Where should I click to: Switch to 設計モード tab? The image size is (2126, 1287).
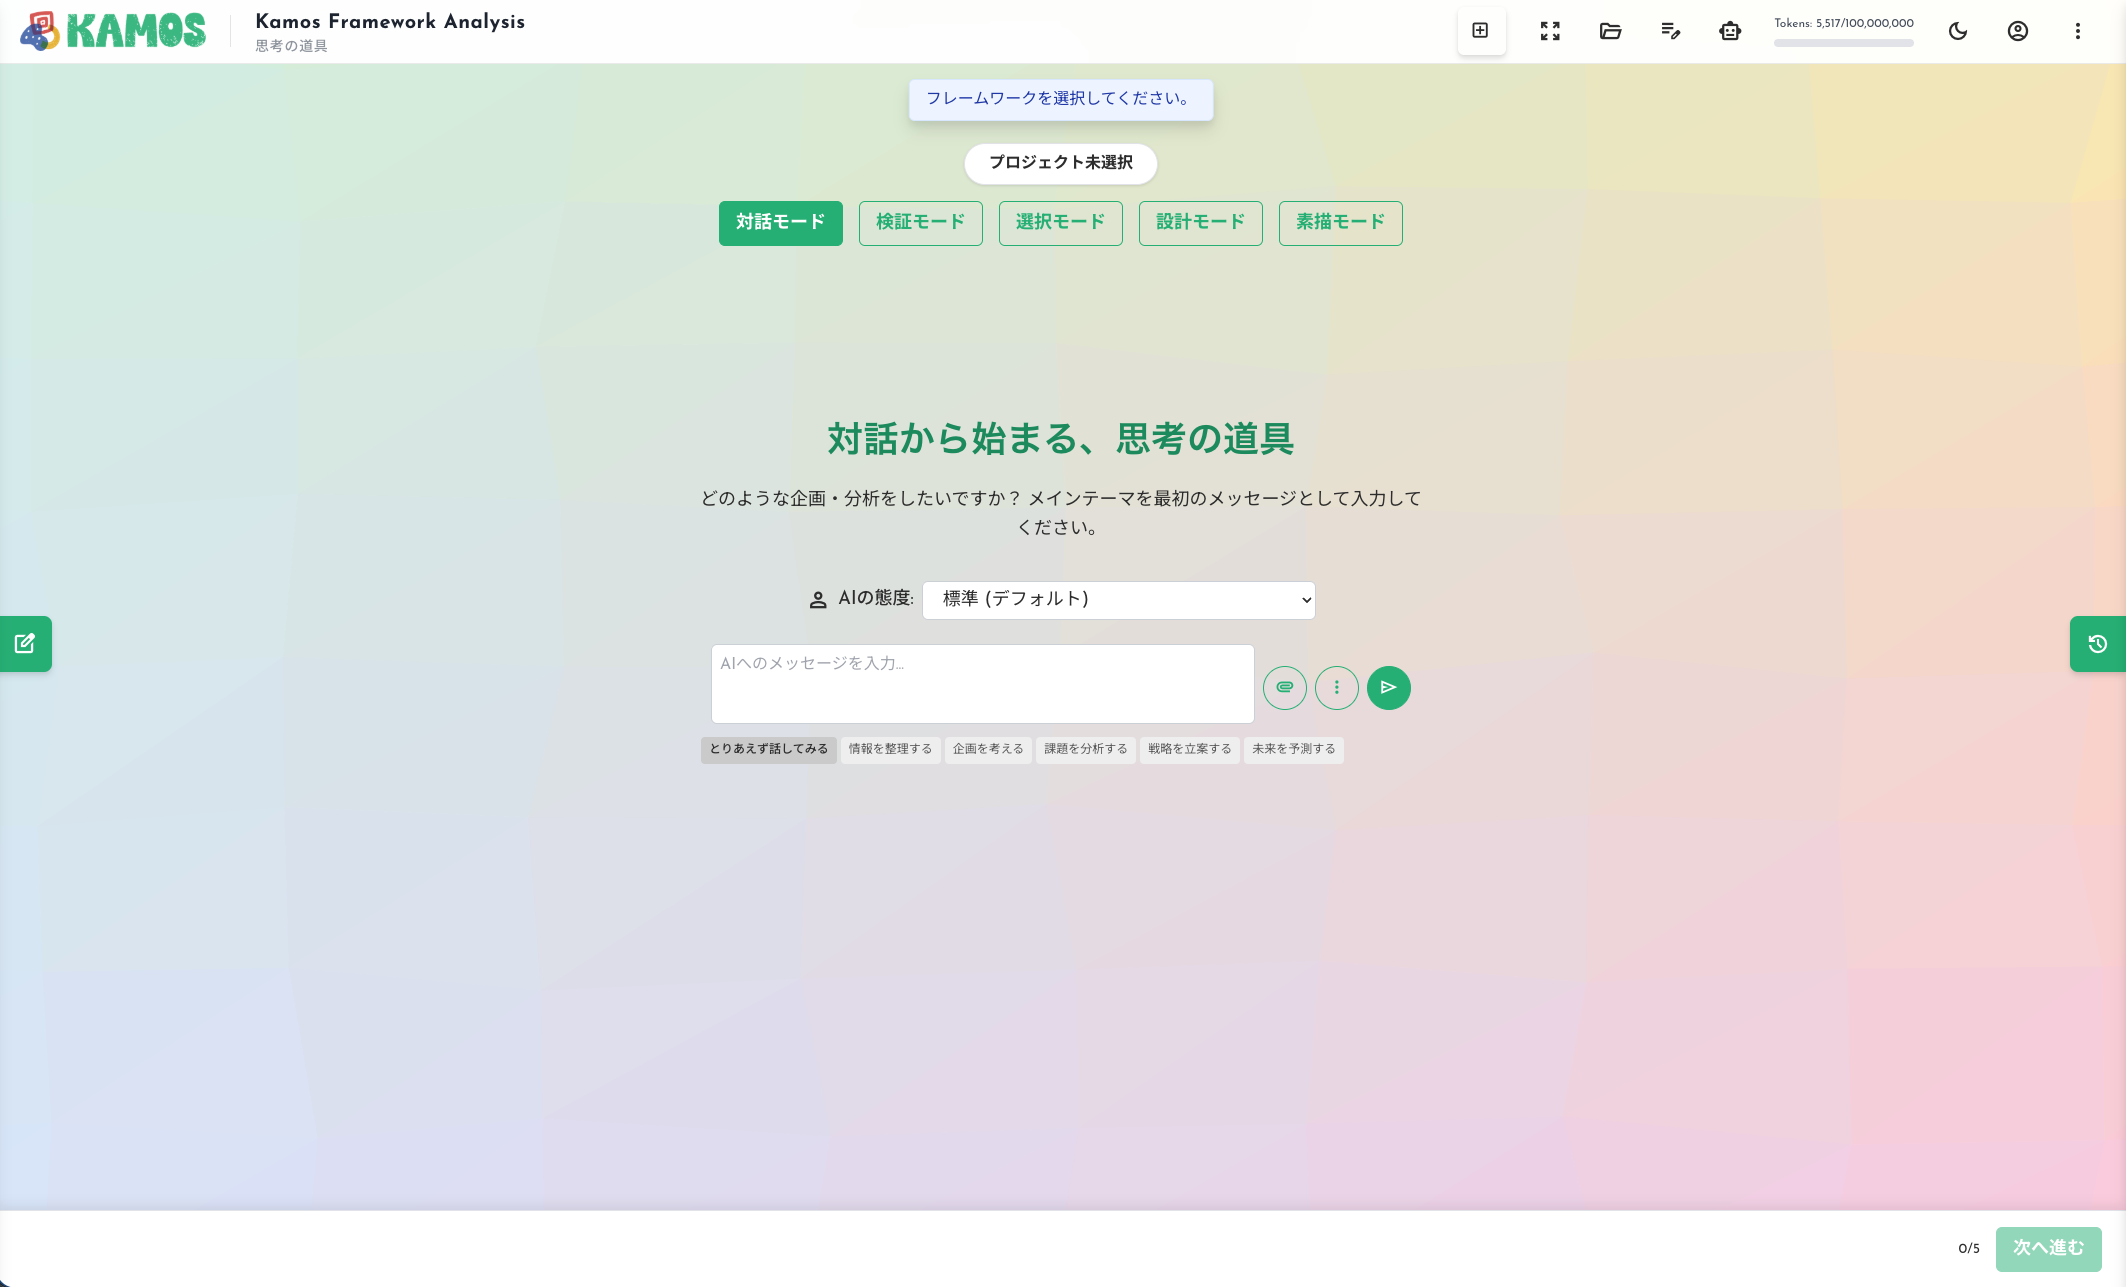click(1200, 222)
